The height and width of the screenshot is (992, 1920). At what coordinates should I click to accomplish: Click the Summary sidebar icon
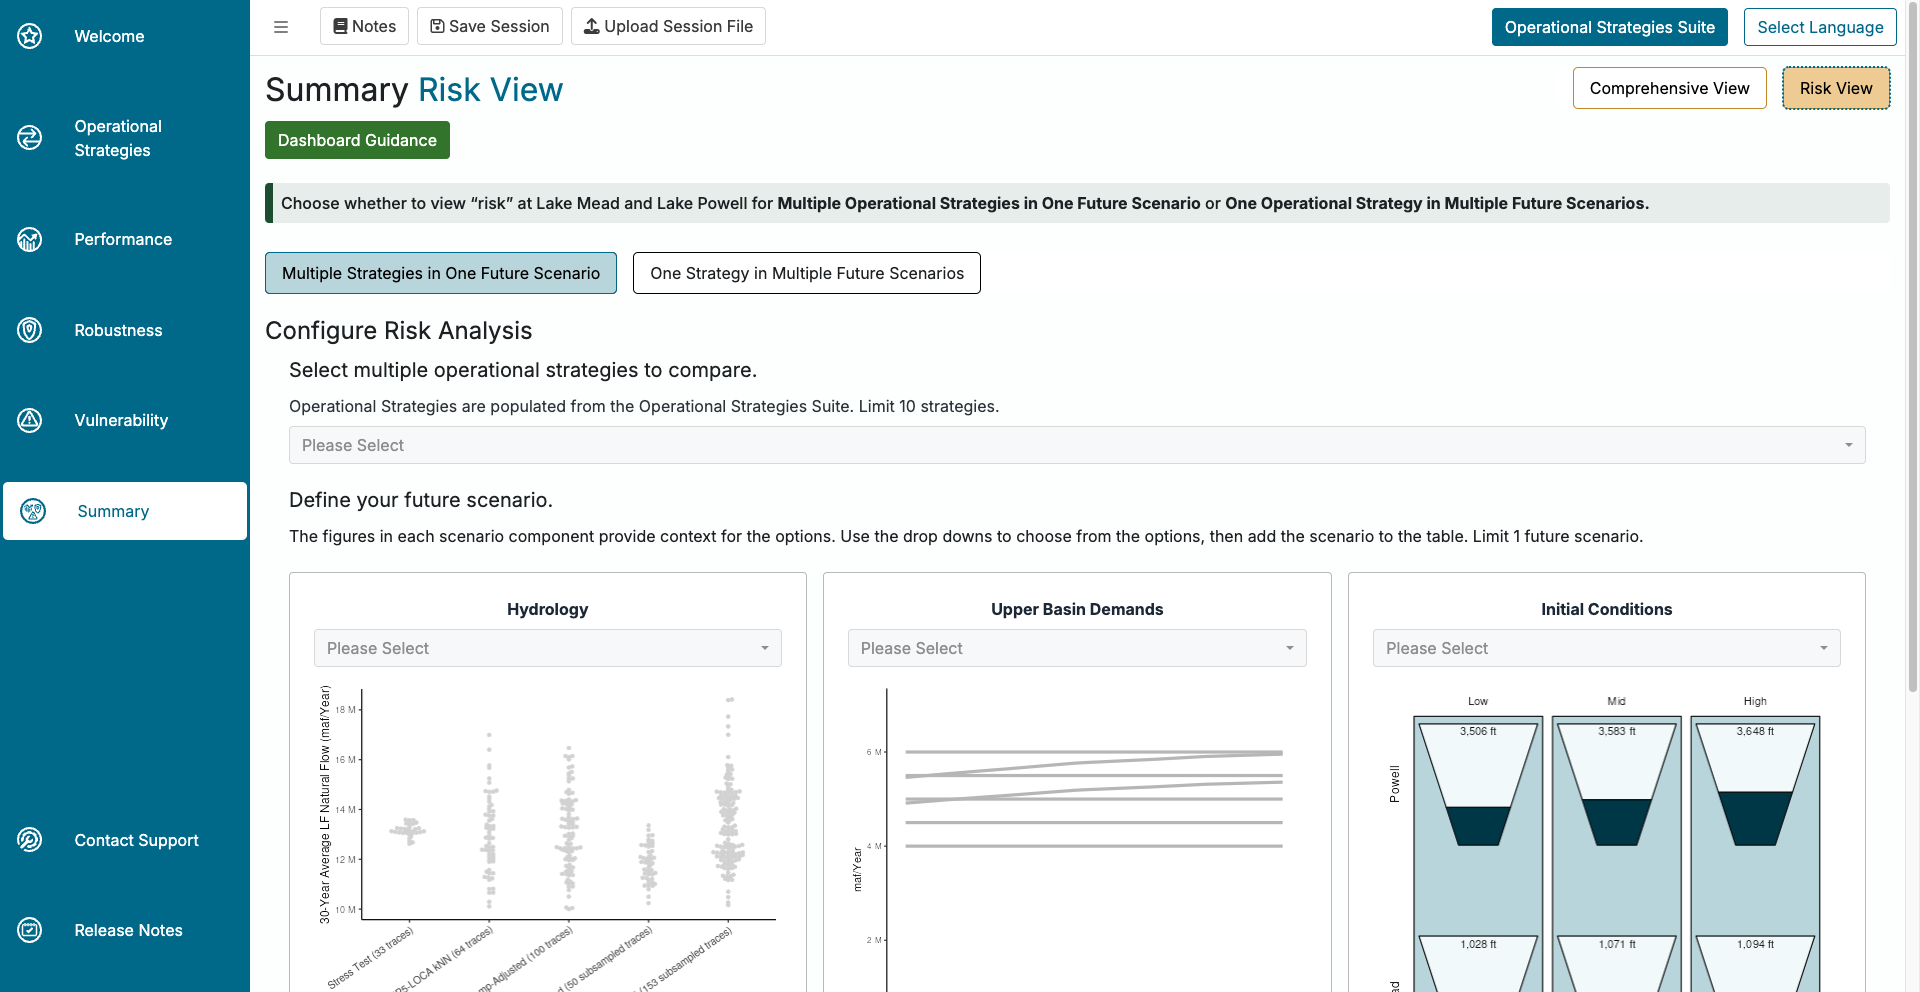pyautogui.click(x=33, y=511)
